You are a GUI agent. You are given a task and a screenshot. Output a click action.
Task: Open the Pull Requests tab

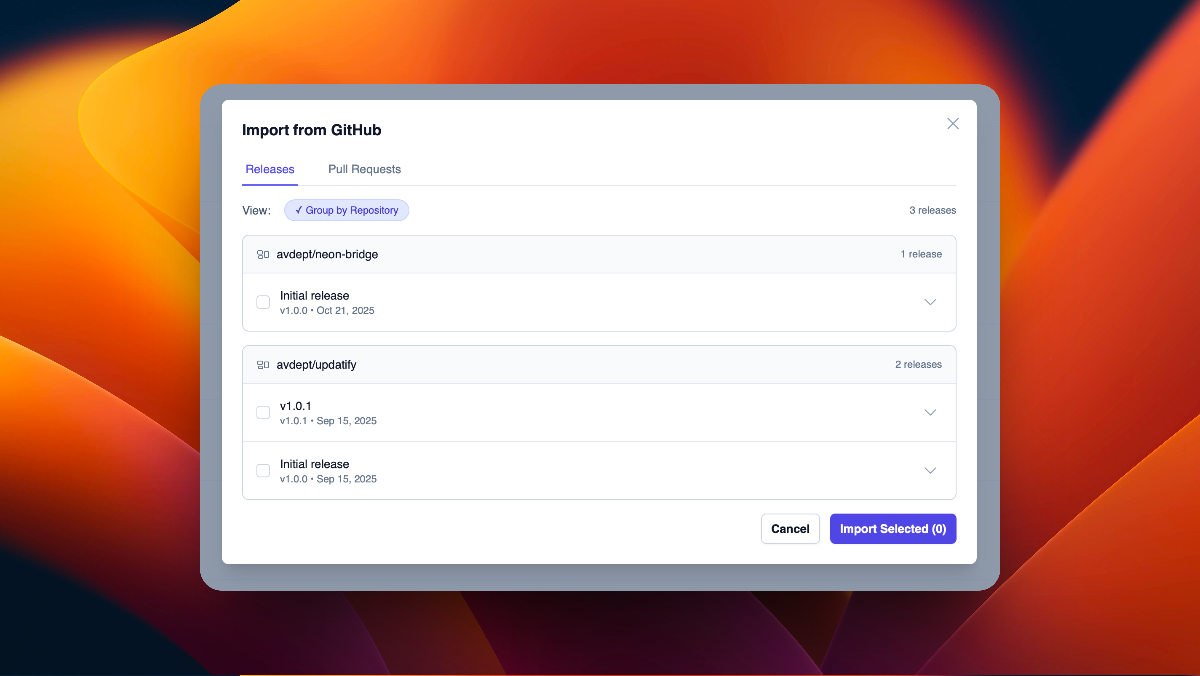tap(364, 169)
